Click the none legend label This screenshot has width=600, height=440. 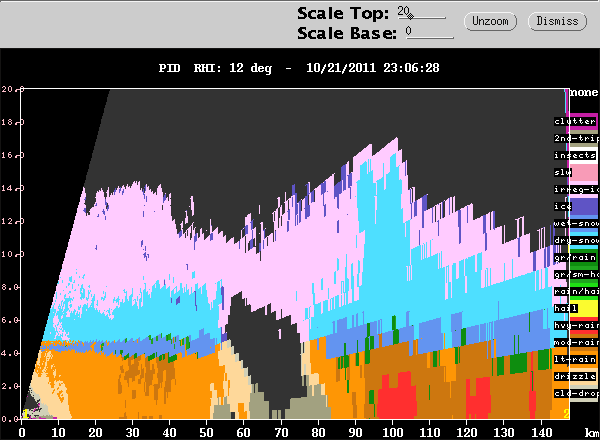coord(584,92)
